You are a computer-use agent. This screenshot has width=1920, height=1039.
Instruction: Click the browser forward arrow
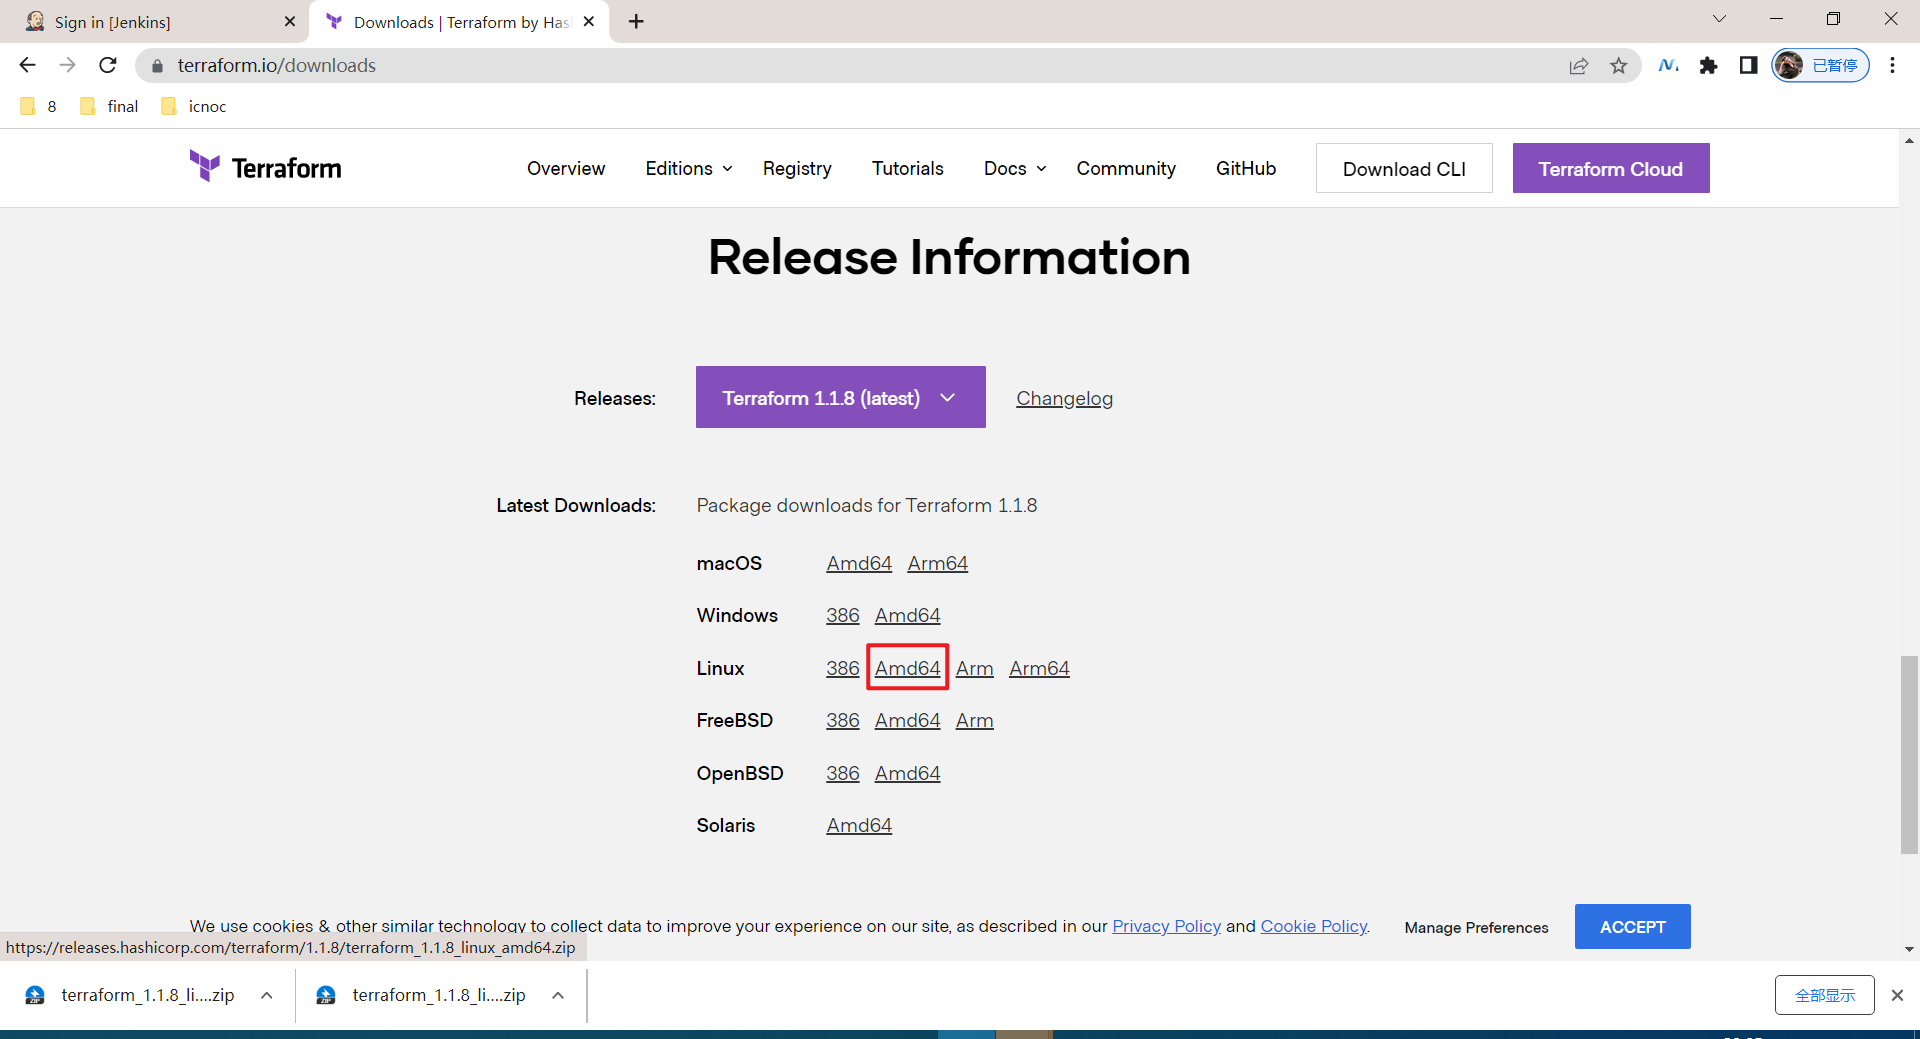tap(67, 65)
